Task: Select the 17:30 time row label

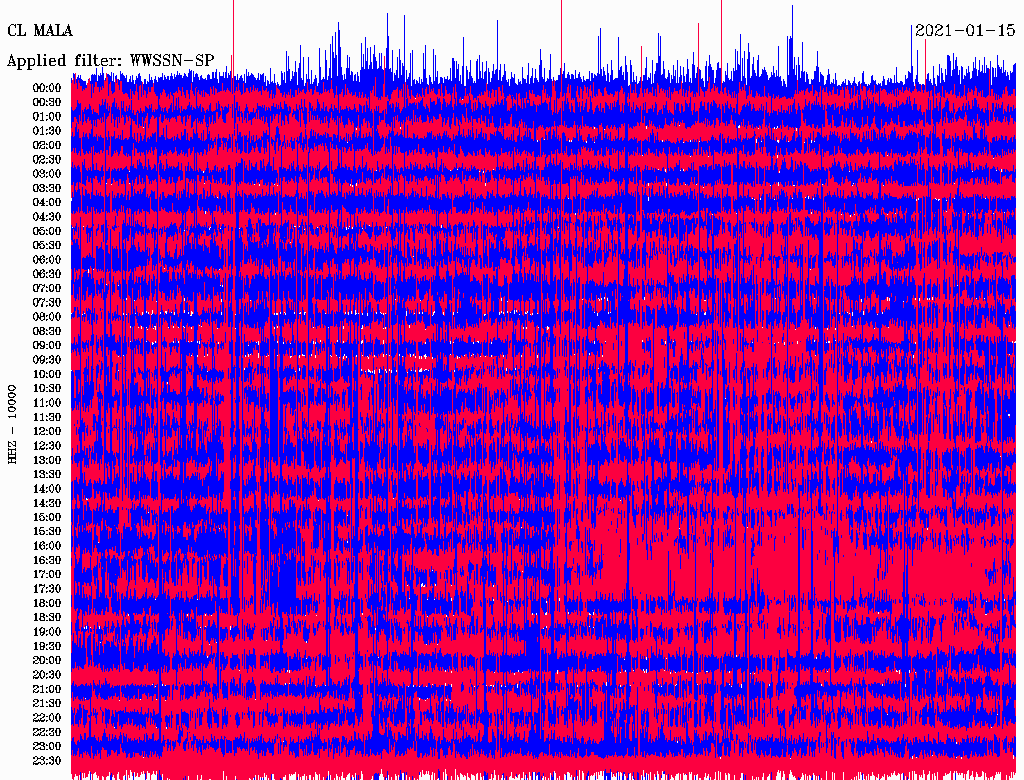Action: coord(47,589)
